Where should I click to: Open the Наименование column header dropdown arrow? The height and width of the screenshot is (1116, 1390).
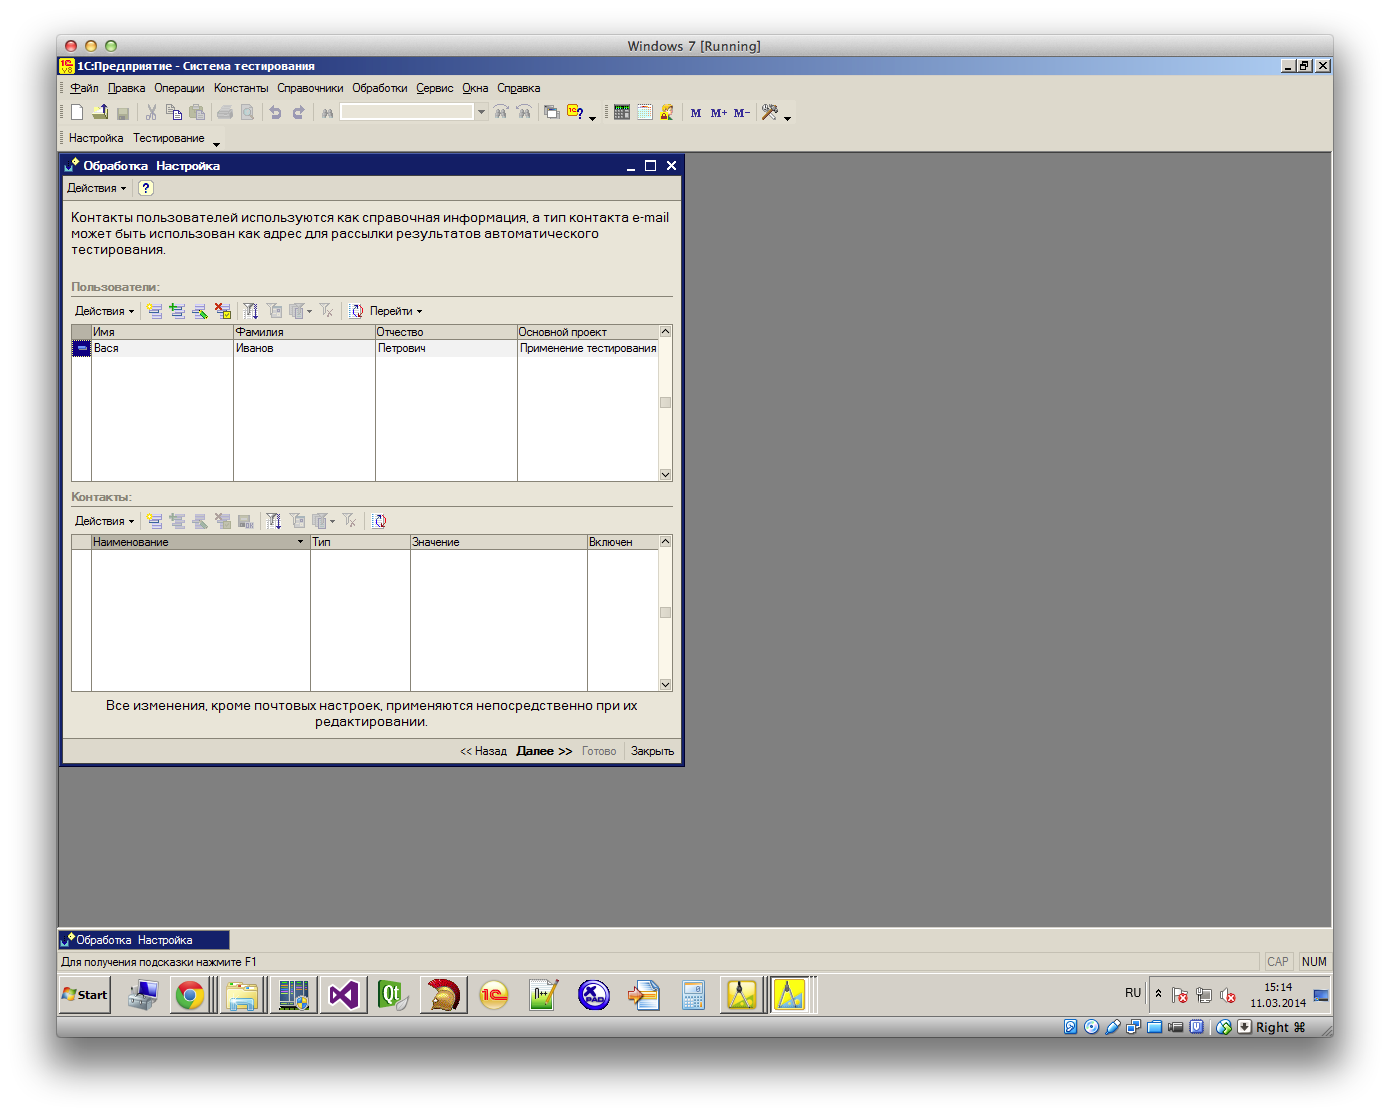tap(300, 542)
